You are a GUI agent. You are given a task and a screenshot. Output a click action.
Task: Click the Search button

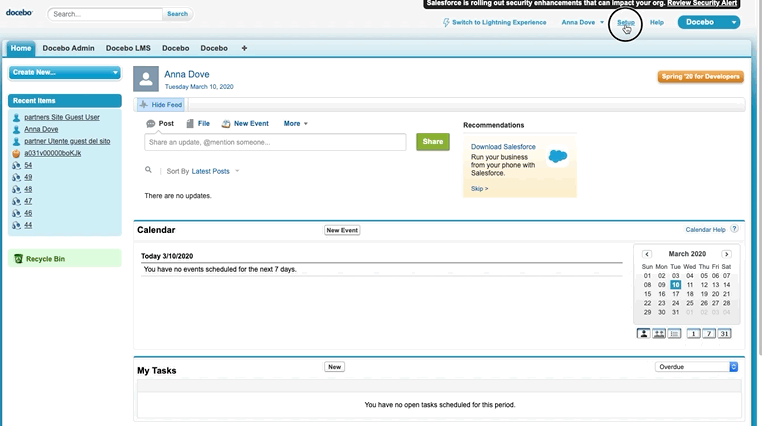tap(177, 14)
